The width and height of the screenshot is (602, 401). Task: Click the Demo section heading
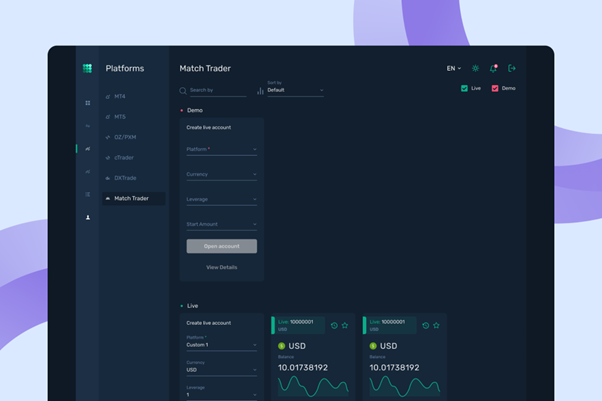195,110
